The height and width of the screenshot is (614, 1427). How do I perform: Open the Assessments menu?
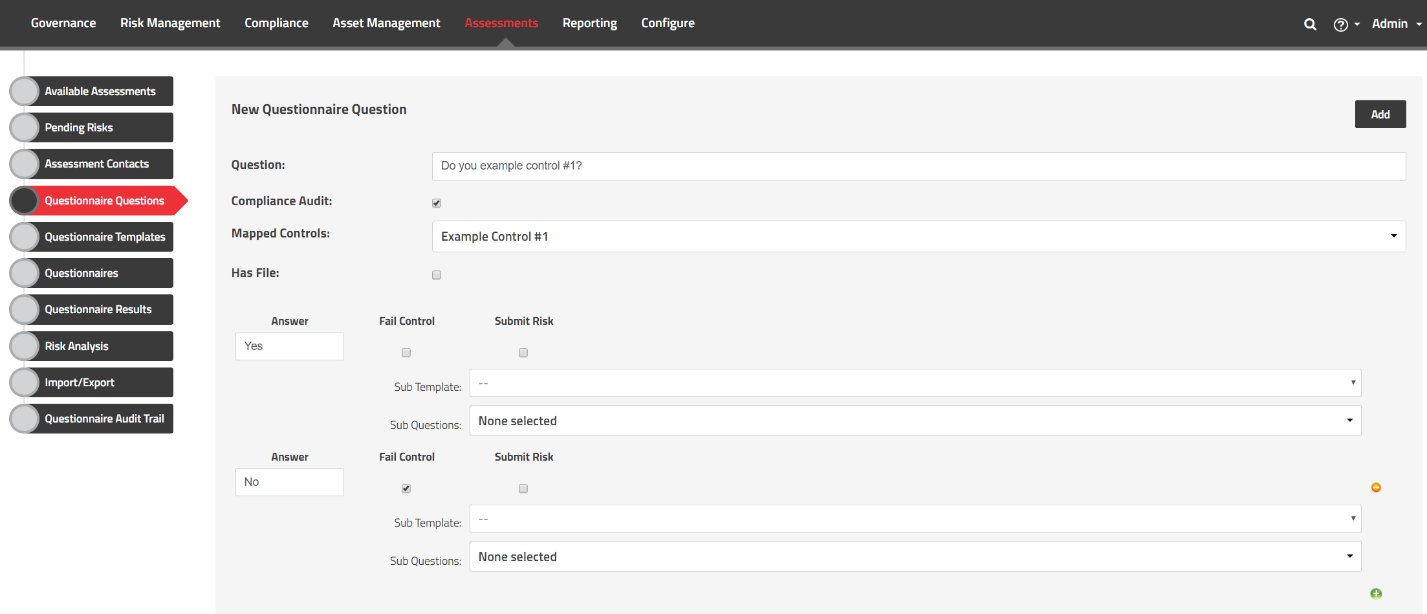click(x=501, y=23)
